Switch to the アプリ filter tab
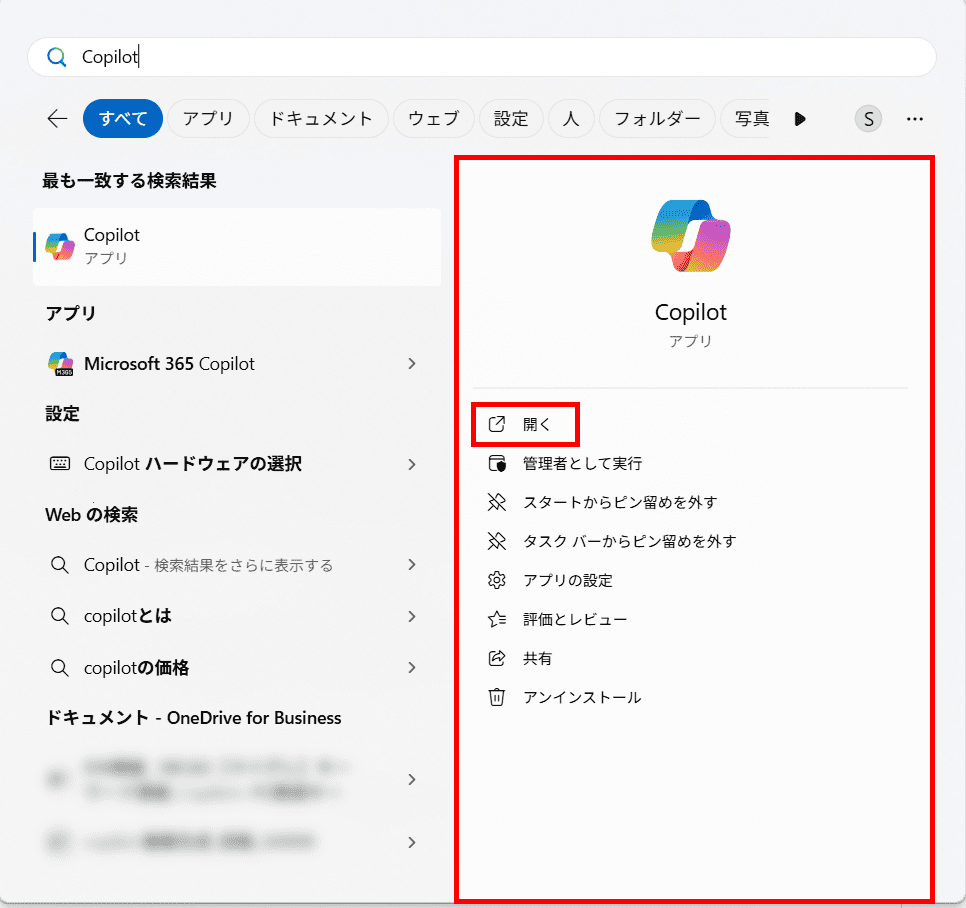 pos(208,118)
